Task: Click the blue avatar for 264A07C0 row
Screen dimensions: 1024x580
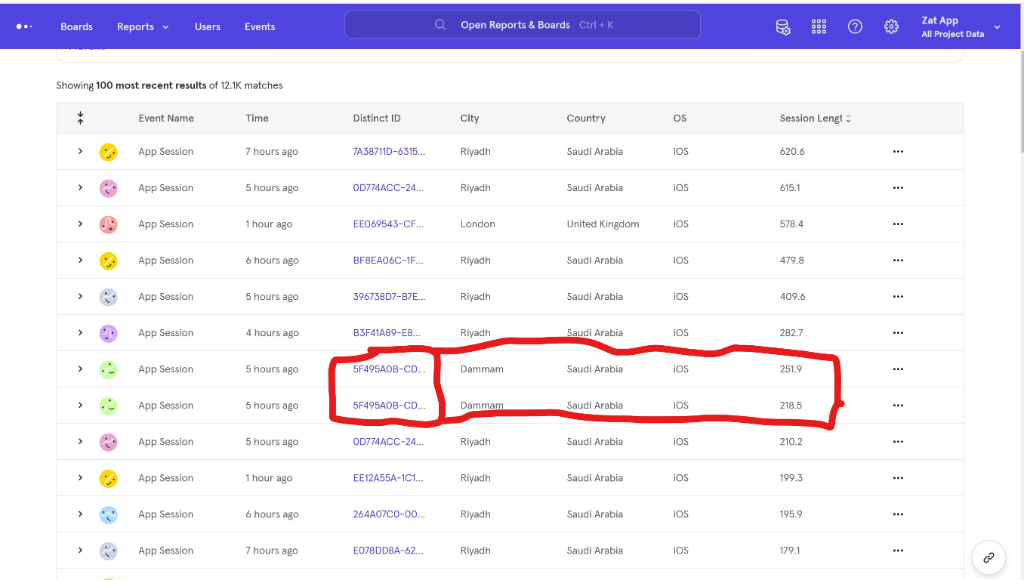Action: (108, 515)
